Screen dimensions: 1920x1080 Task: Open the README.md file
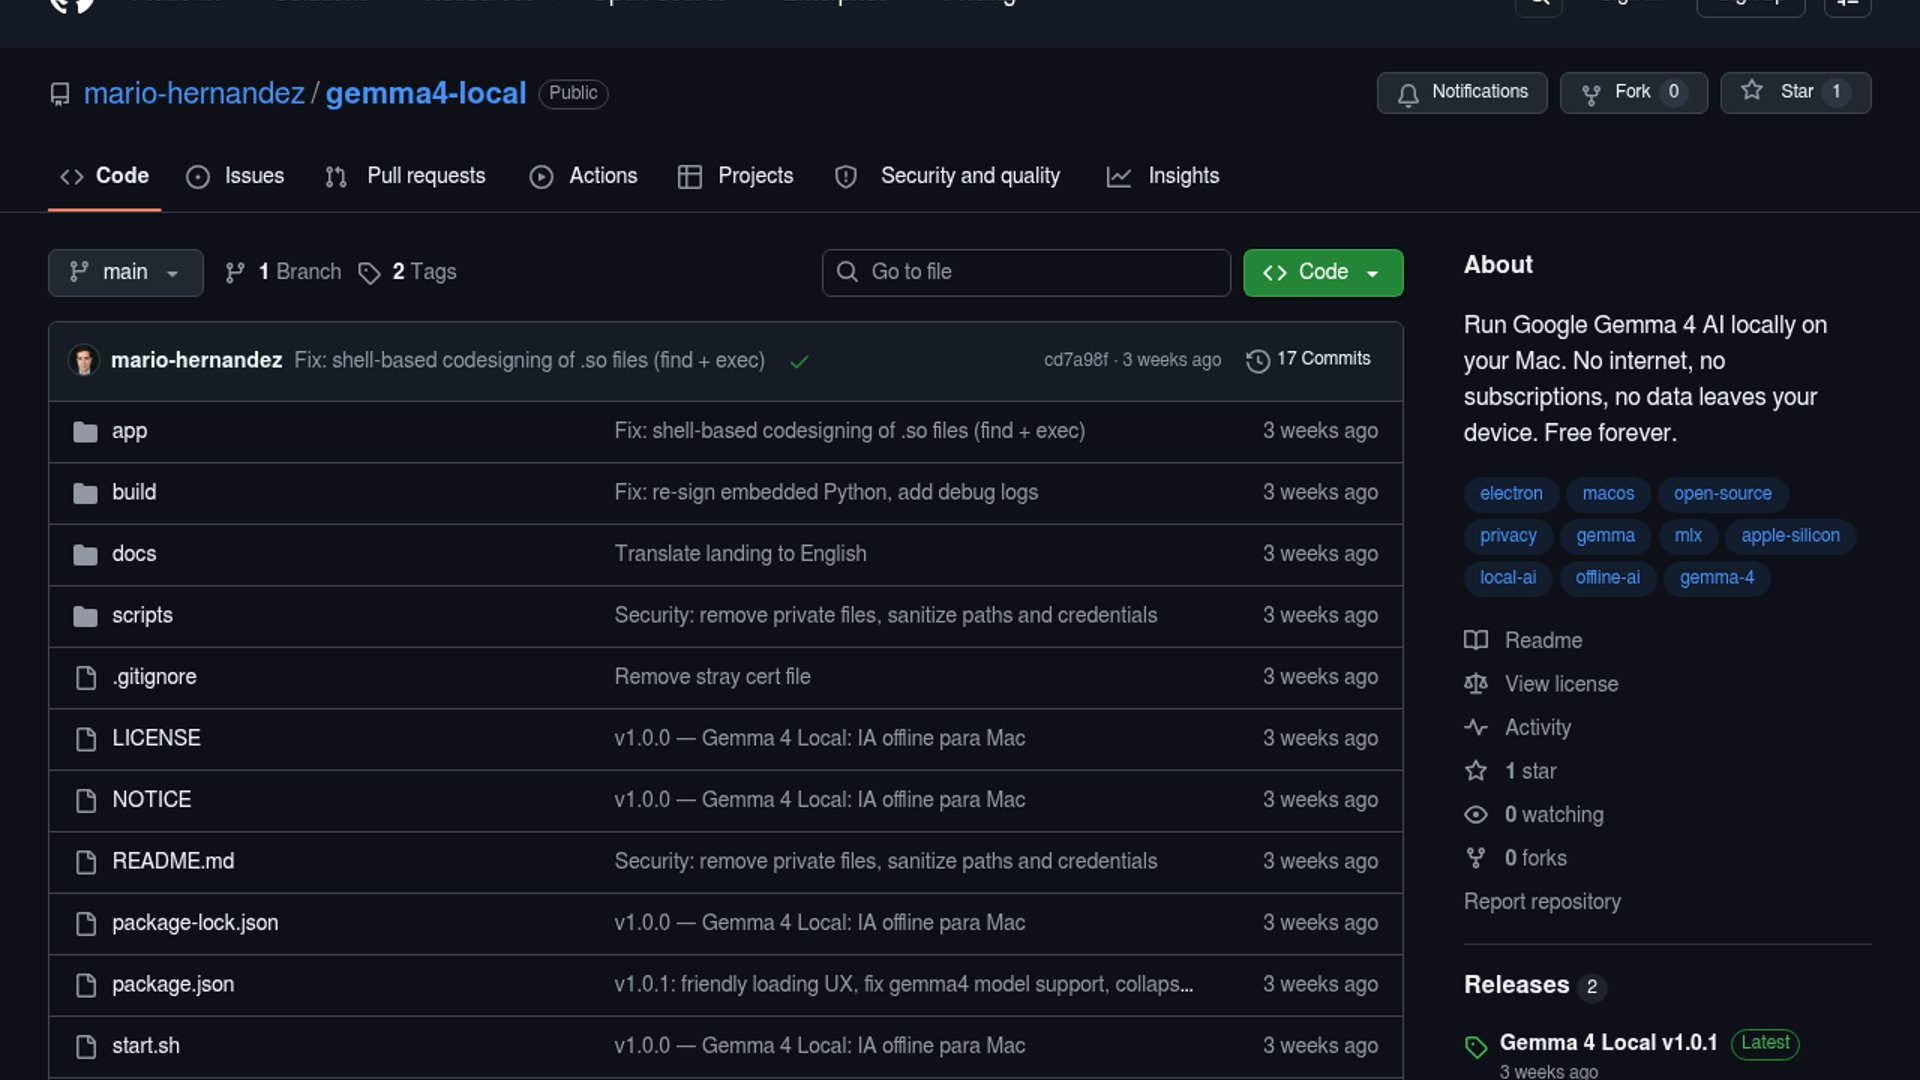tap(173, 862)
